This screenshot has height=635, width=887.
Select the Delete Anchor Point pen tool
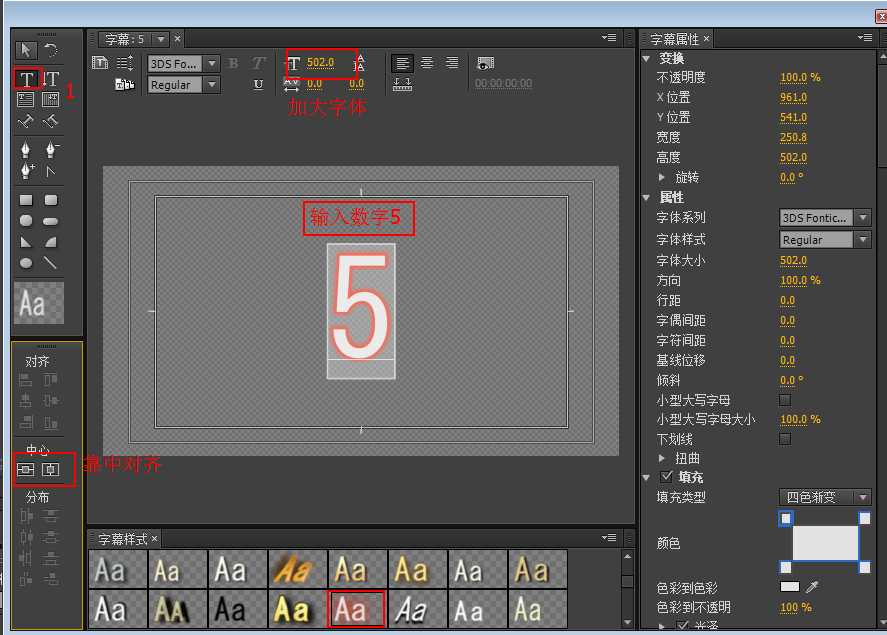click(51, 150)
